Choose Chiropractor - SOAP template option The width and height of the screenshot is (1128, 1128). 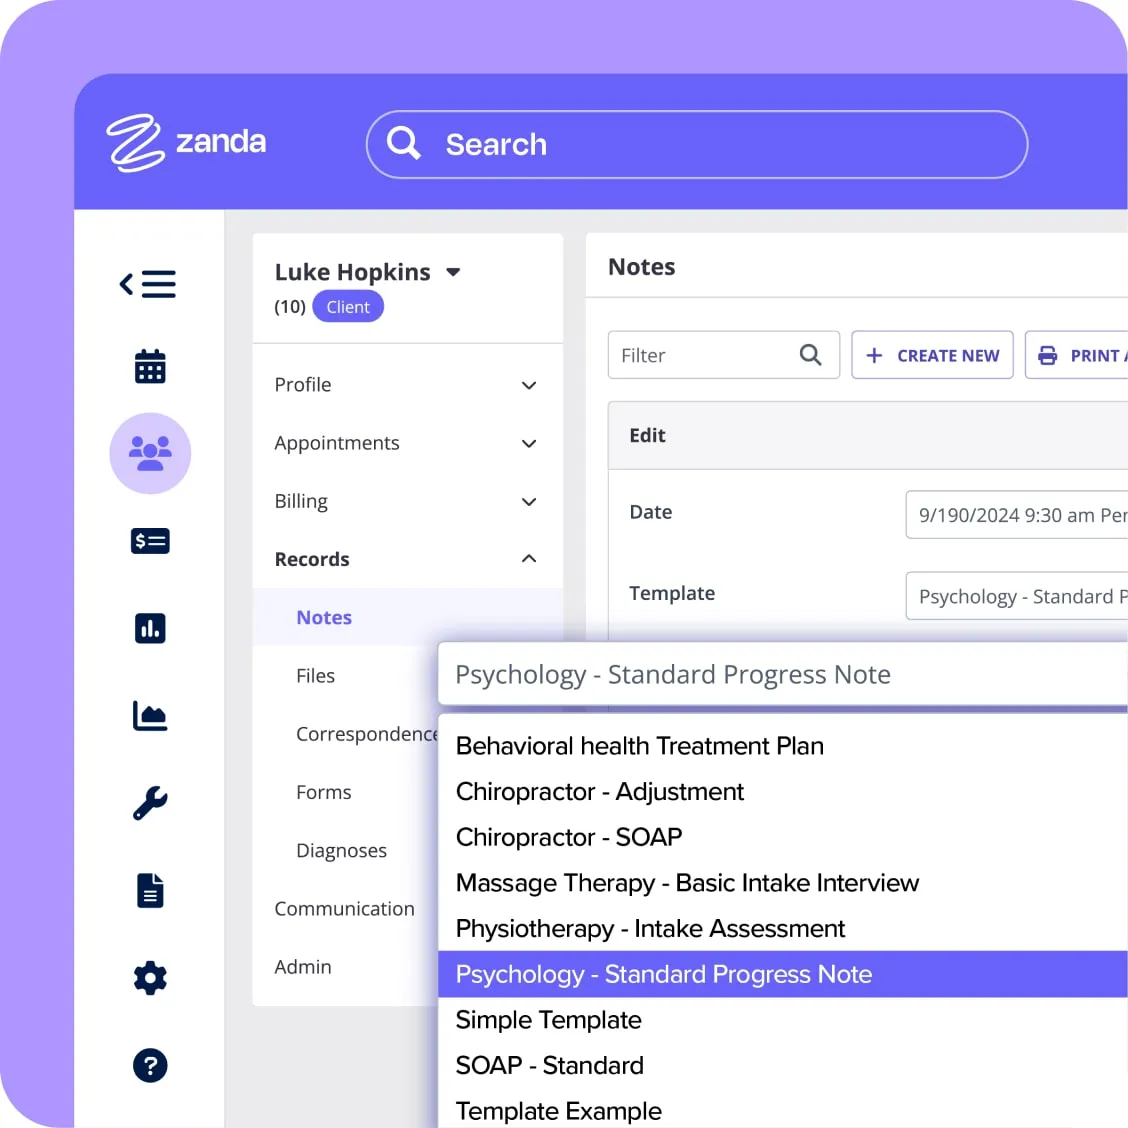click(x=569, y=837)
